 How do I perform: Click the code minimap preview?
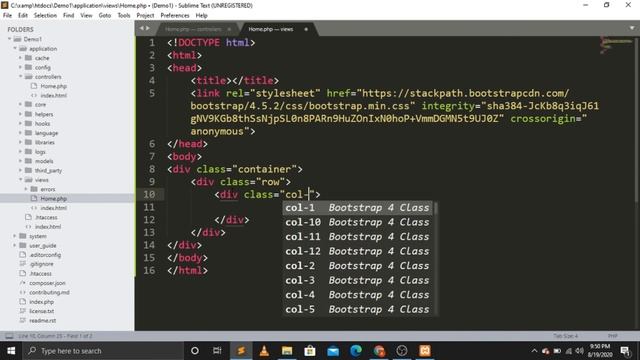616,45
